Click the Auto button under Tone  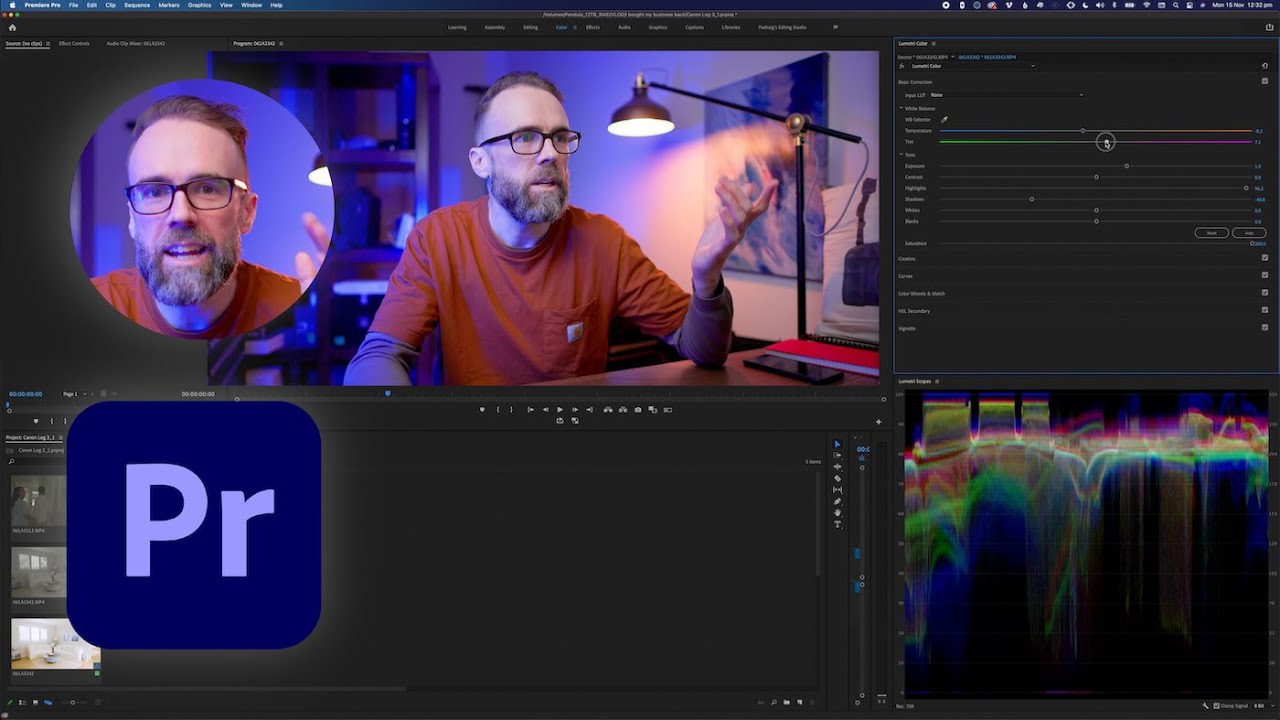point(1249,232)
